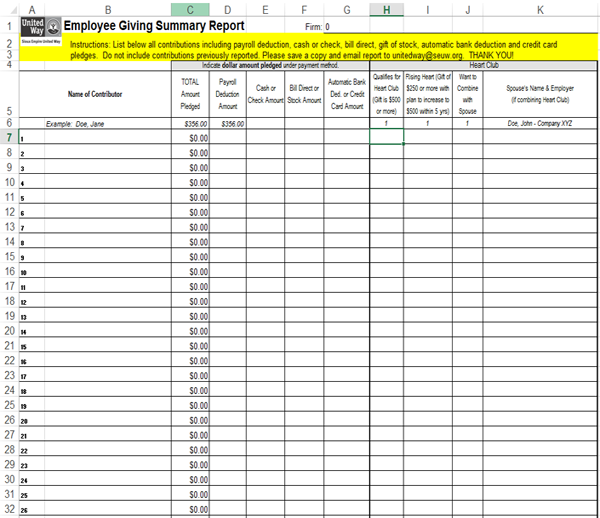Select column D header
The height and width of the screenshot is (518, 600).
coord(228,10)
